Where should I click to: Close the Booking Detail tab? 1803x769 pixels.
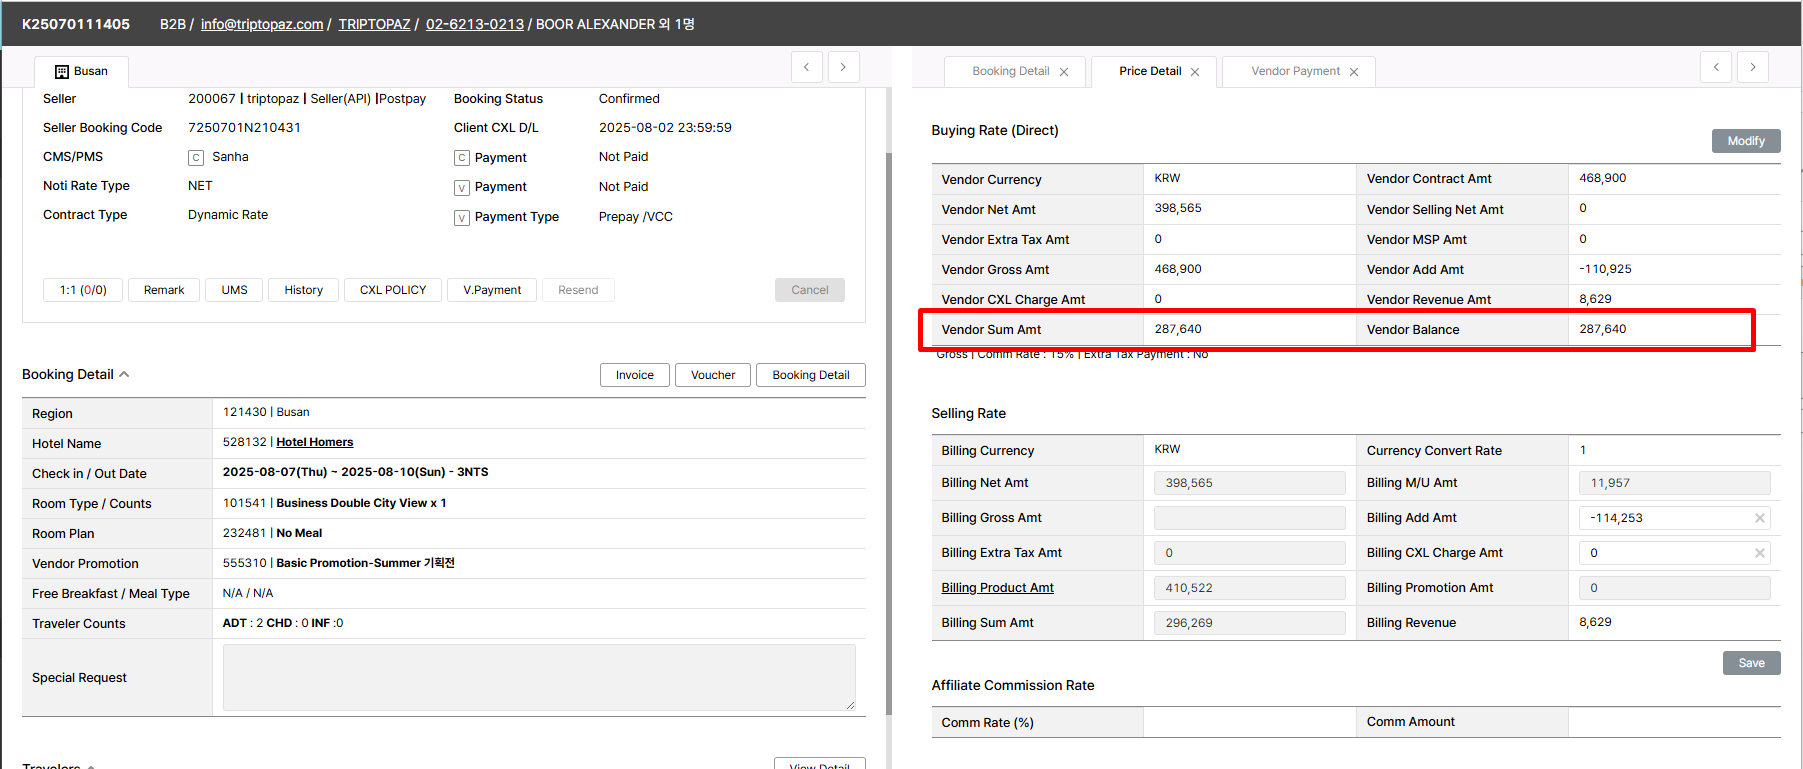pos(1064,72)
